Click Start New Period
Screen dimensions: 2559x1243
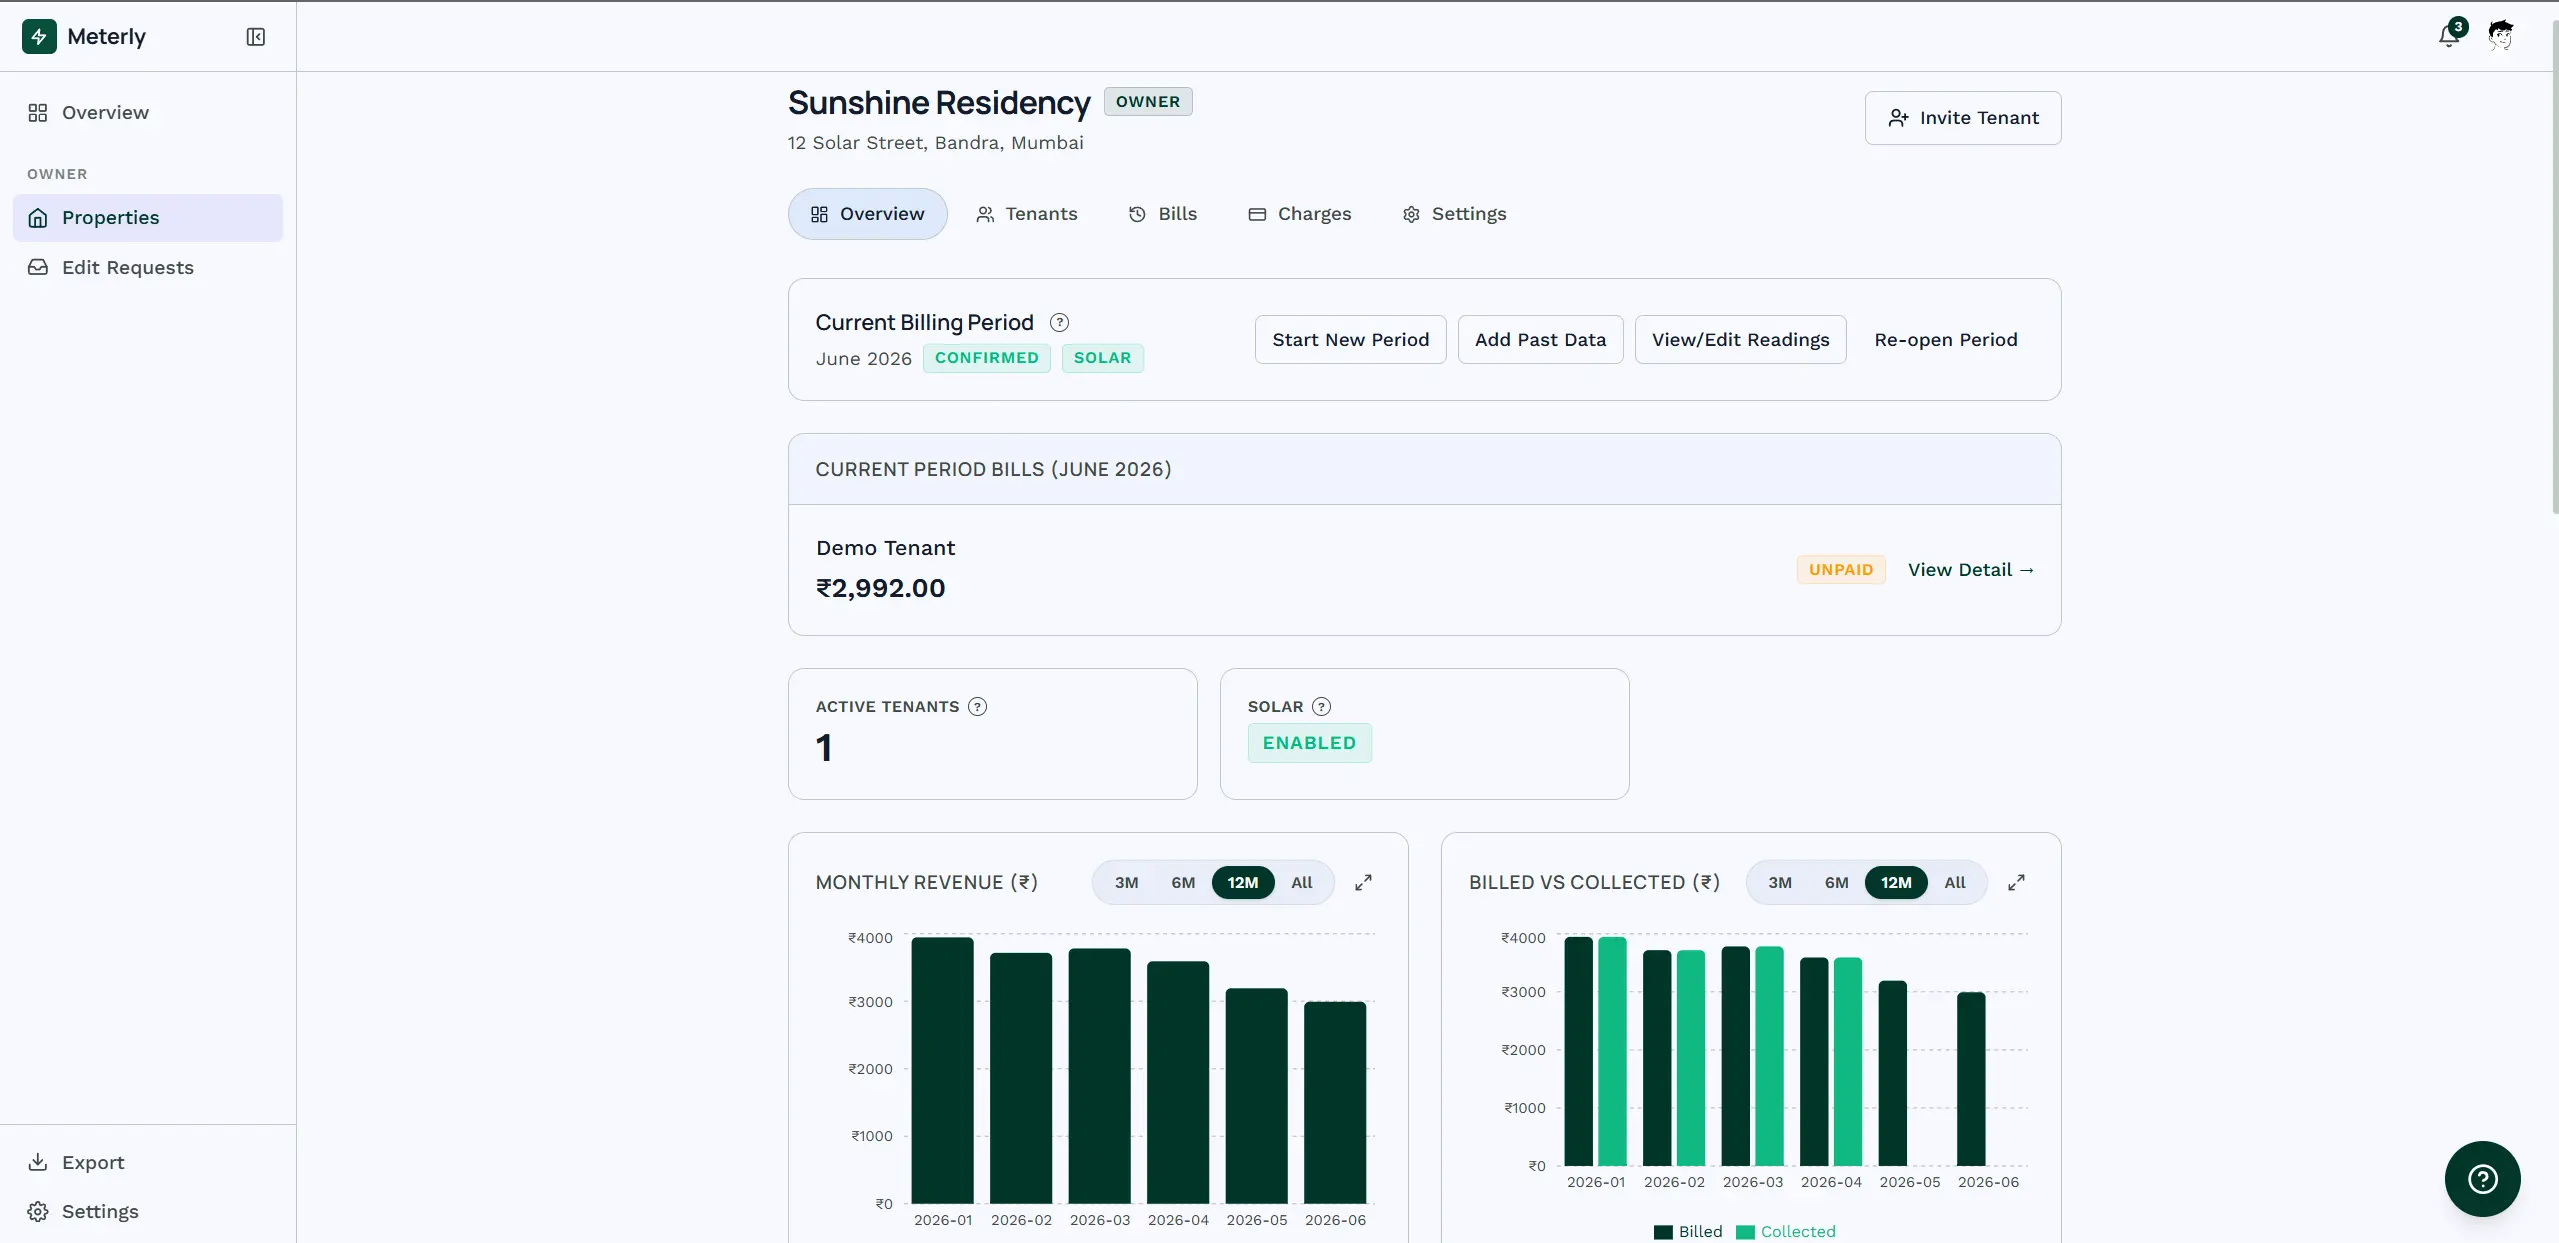[x=1350, y=340]
